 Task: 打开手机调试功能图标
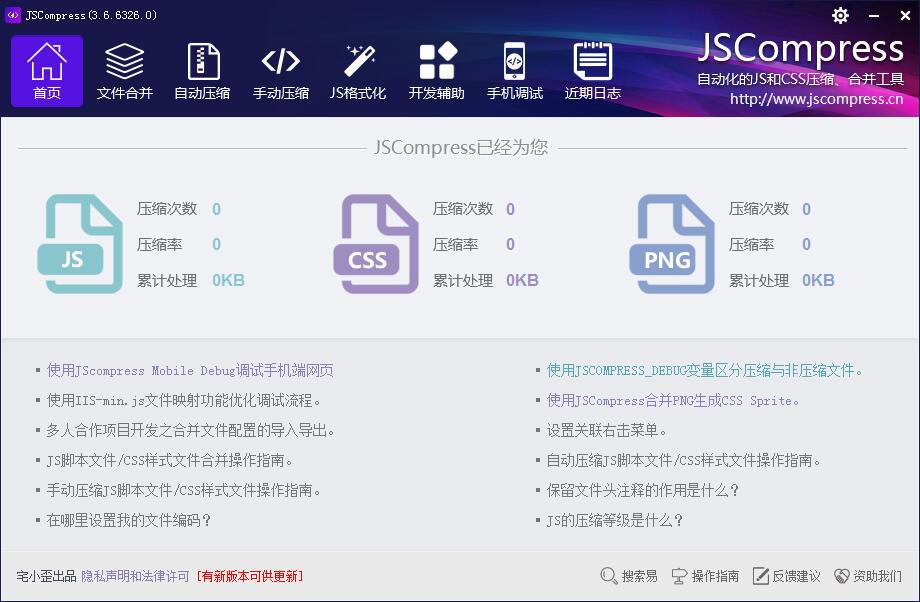click(514, 68)
